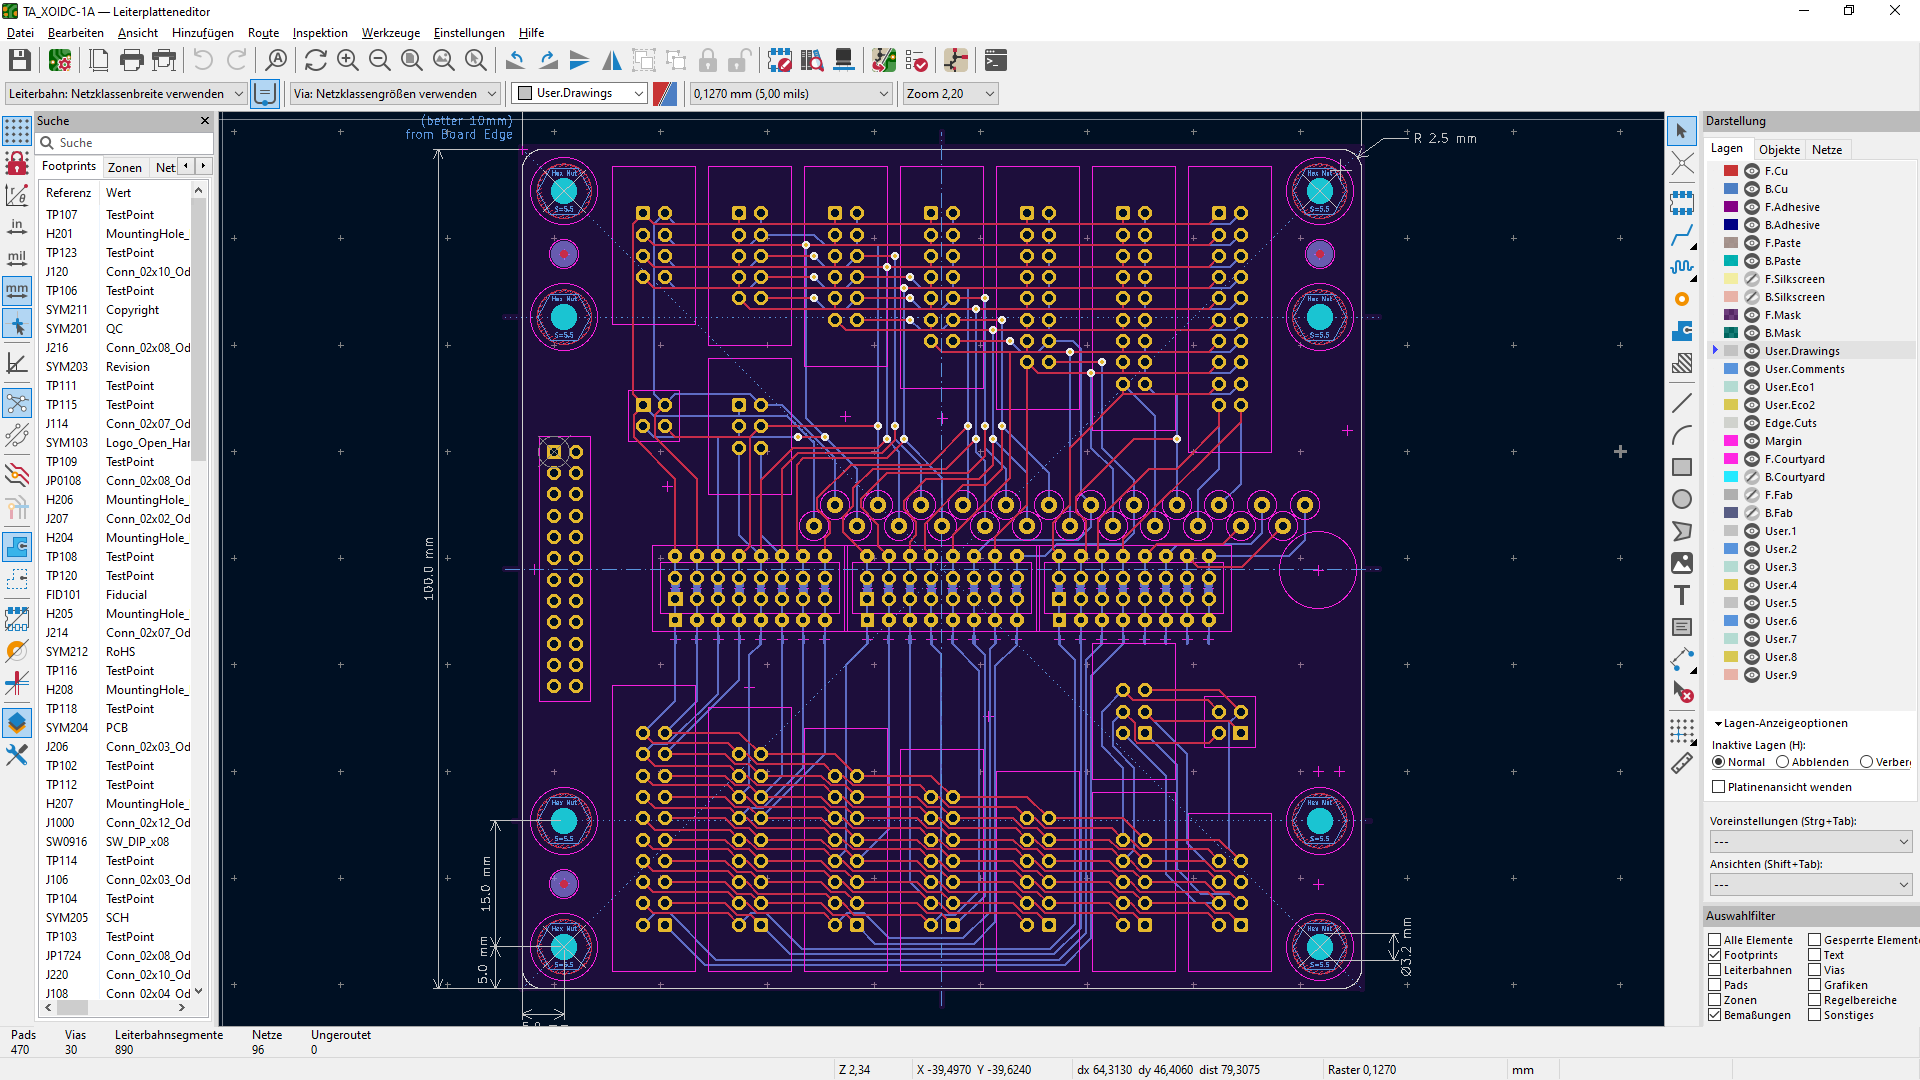Switch to the Objekte tab

[1779, 149]
